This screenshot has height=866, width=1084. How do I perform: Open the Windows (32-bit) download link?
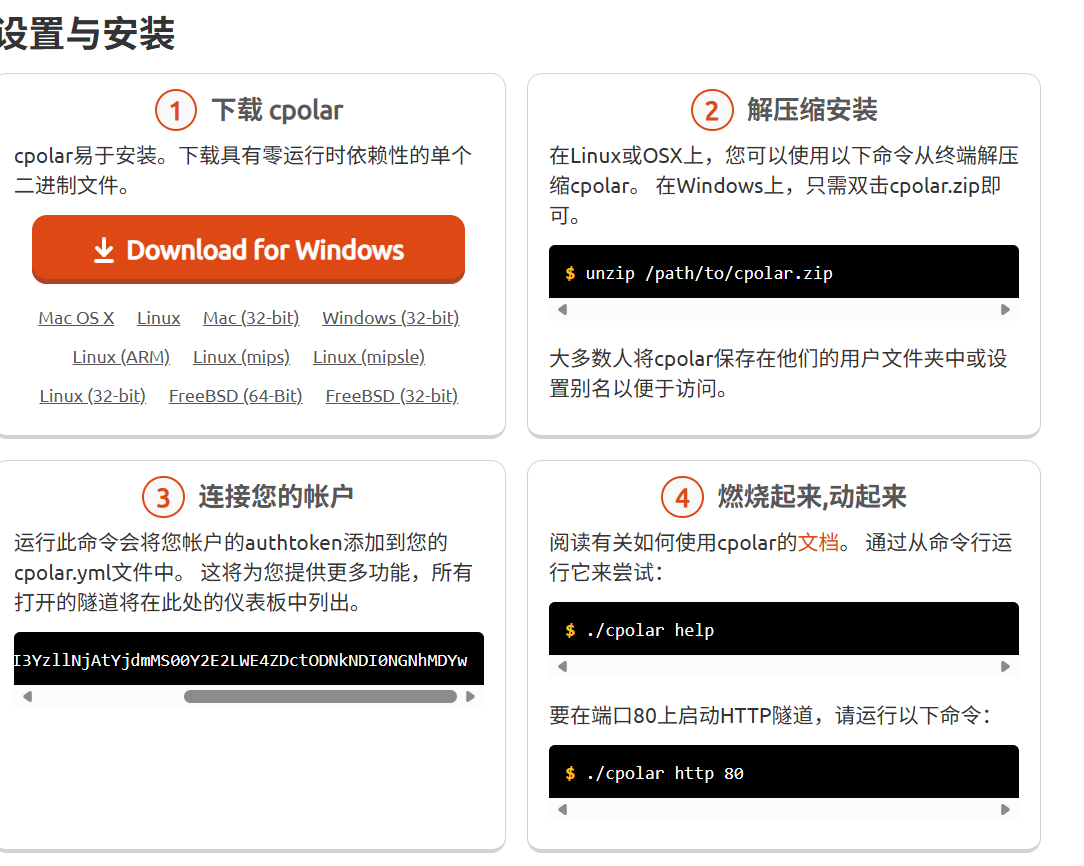pos(391,318)
